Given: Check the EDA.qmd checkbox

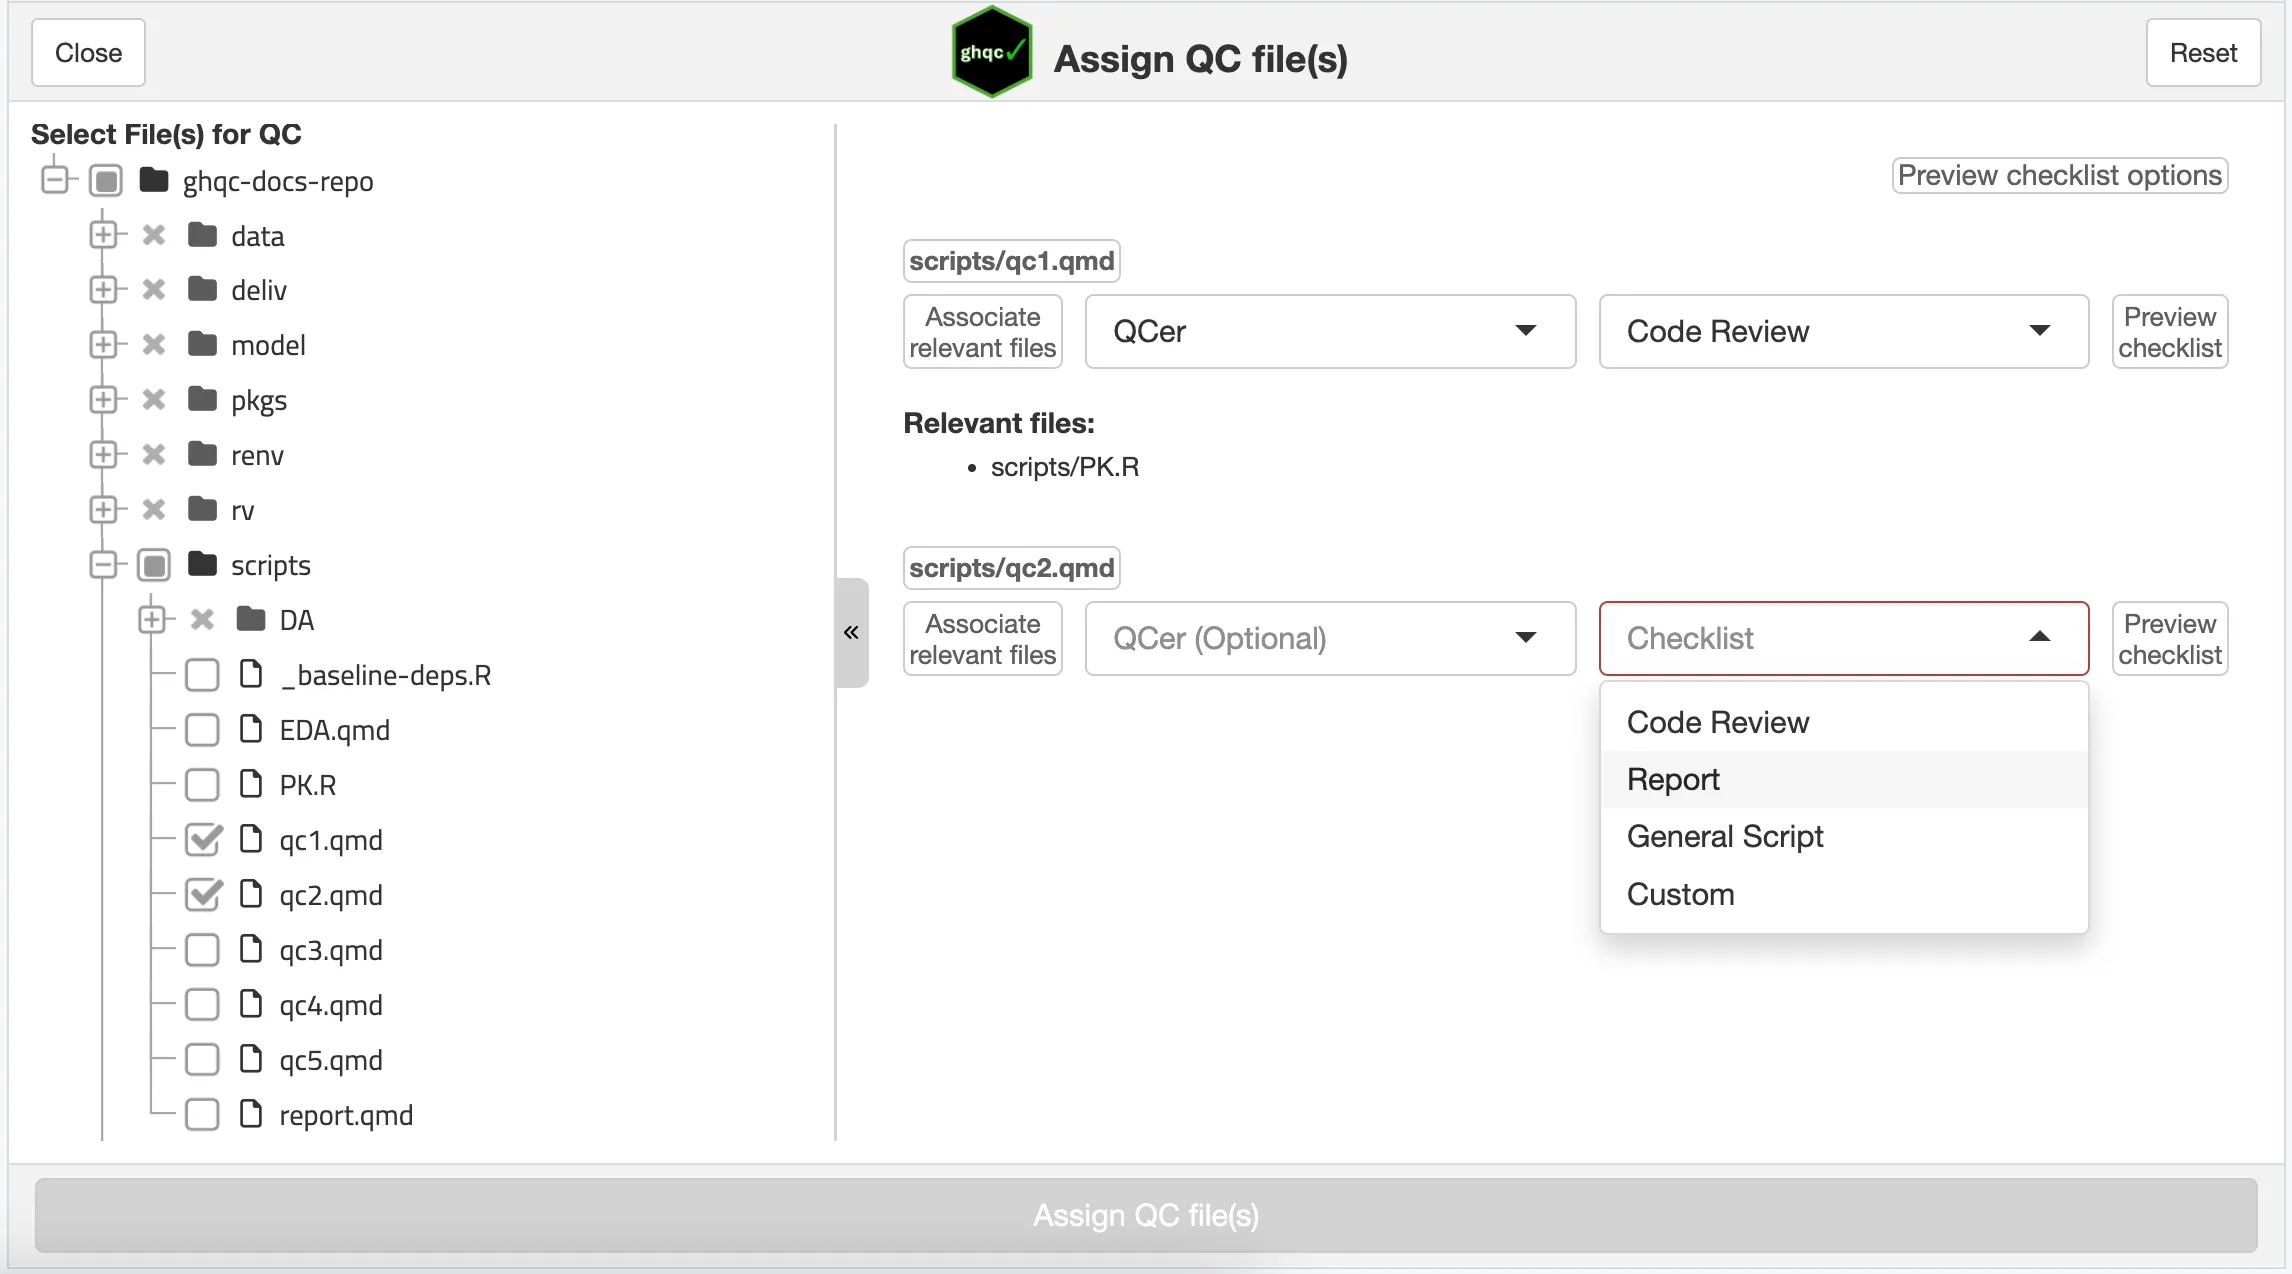Looking at the screenshot, I should click(203, 730).
